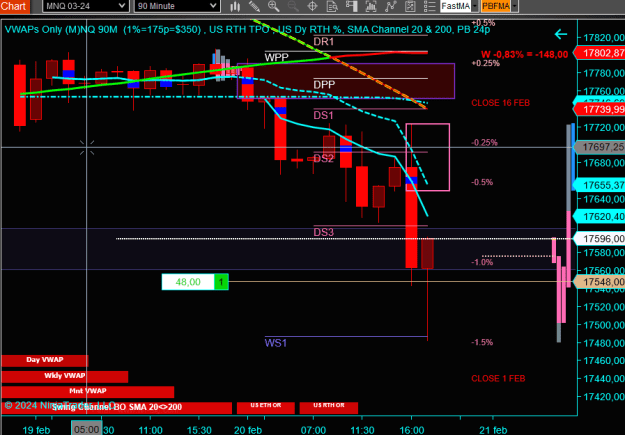Toggle Swing Channel BO SMA 20<>200 button
Screen dimensions: 625x435
click(x=116, y=408)
